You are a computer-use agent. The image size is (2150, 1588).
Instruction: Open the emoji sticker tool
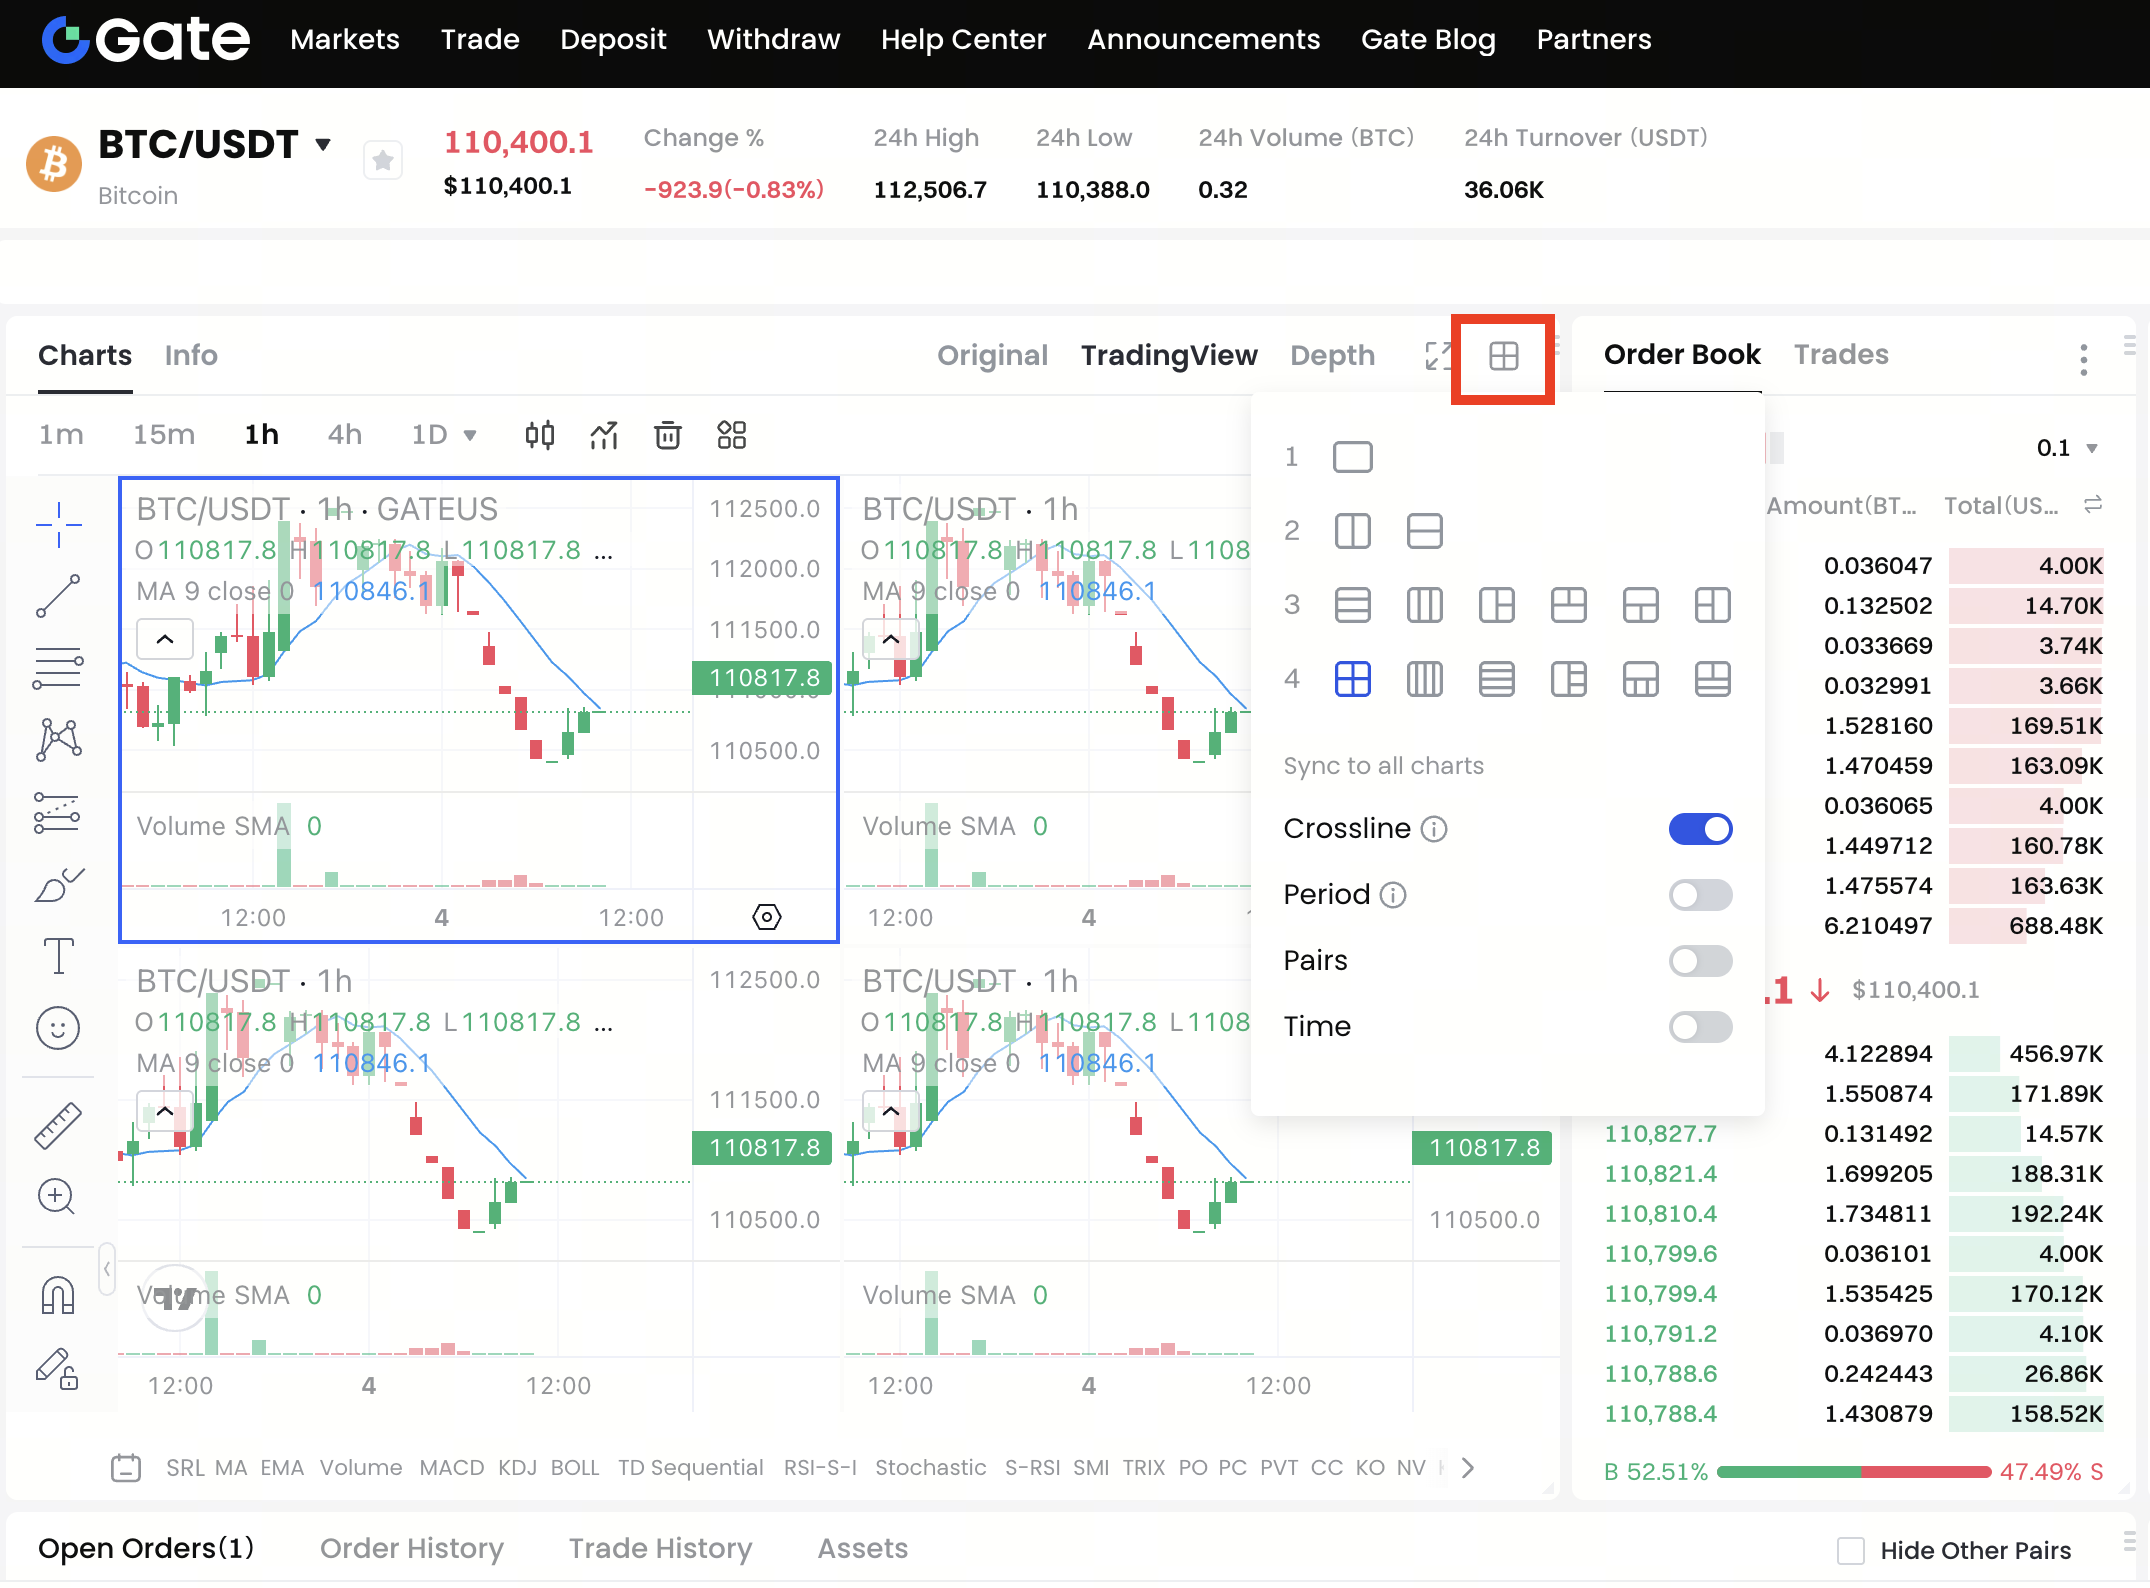tap(58, 1028)
